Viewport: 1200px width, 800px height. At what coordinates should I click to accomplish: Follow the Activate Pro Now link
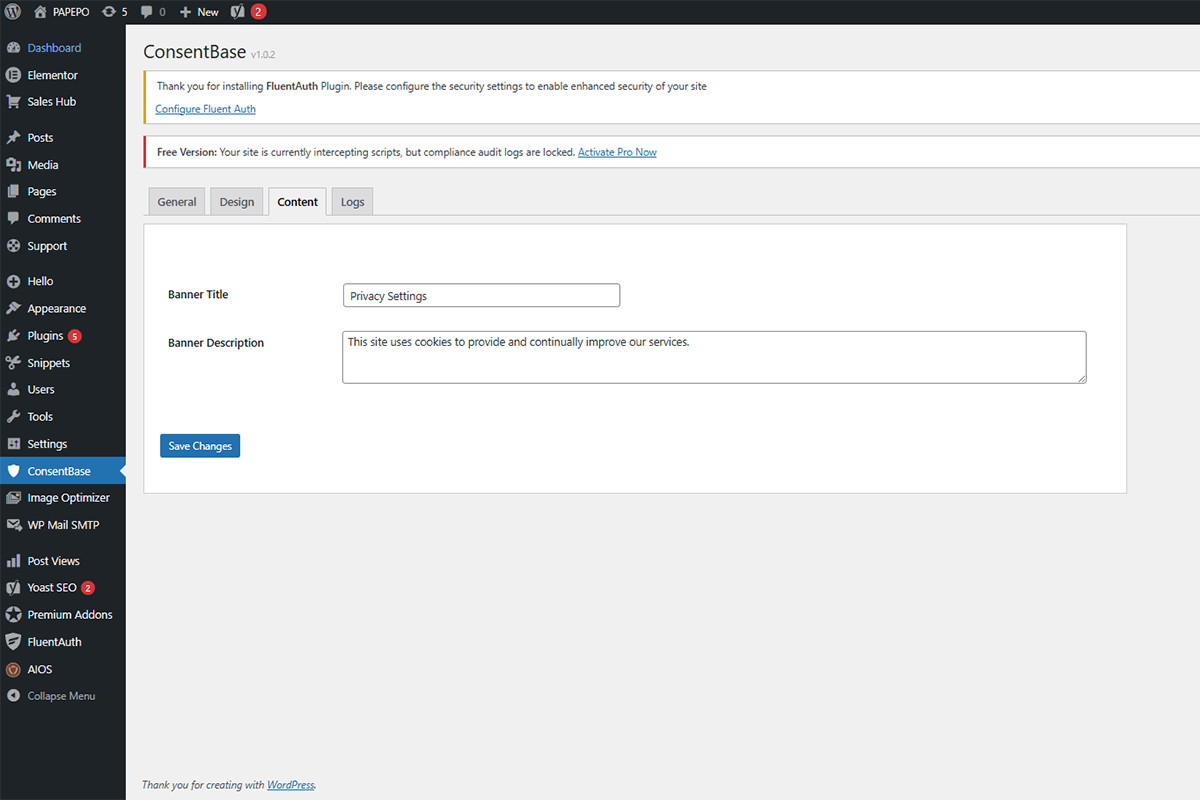tap(617, 152)
